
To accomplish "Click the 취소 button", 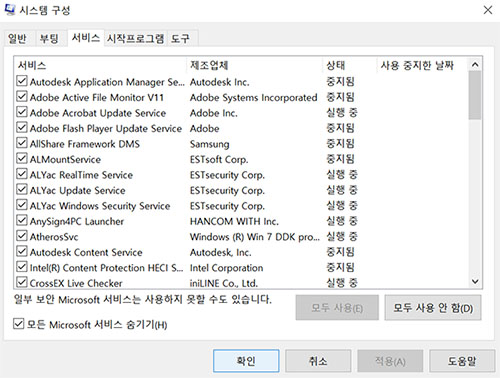I will (318, 361).
